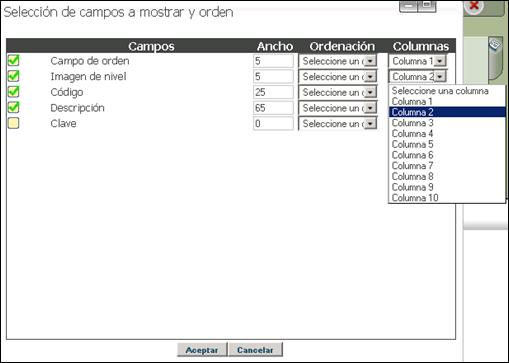
Task: Uncheck the Imagen de nivel checkbox
Action: [14, 76]
